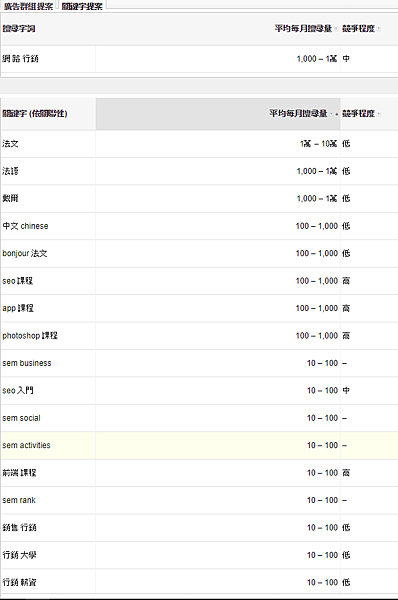Select the sem rank keyword
398x600 pixels.
click(x=19, y=500)
